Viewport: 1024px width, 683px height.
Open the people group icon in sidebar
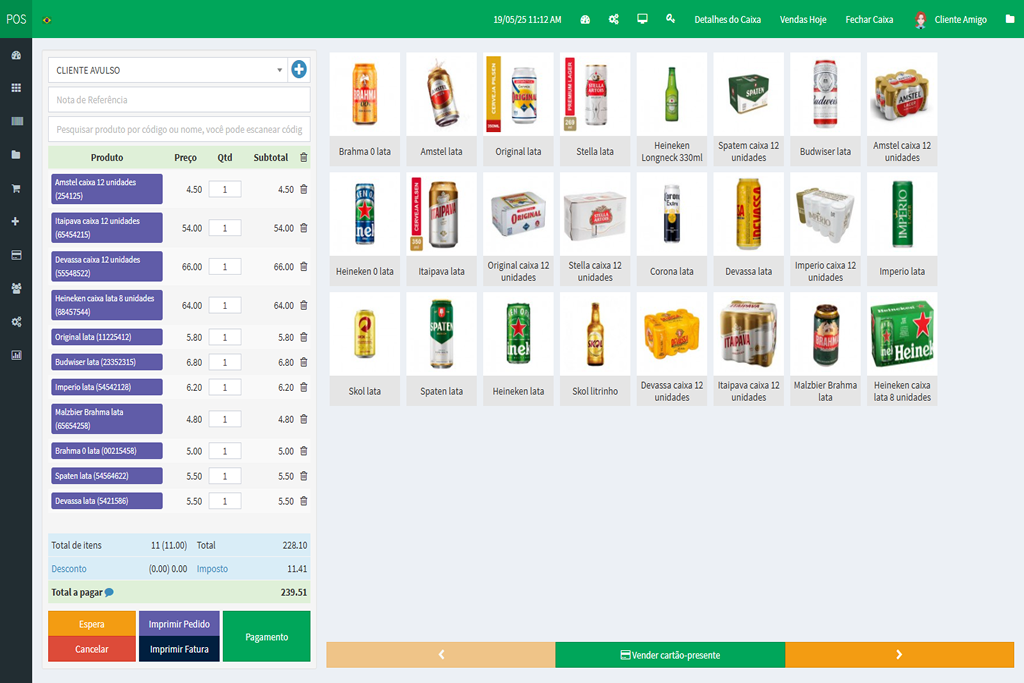point(16,288)
